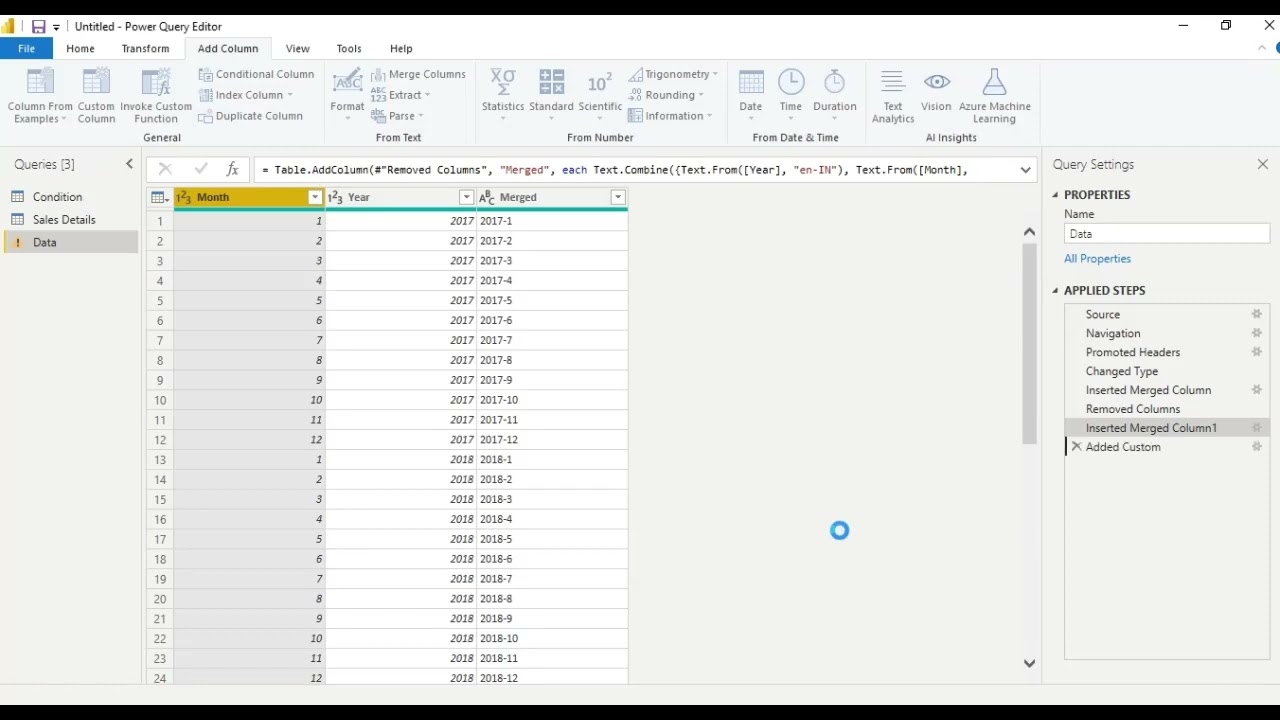Viewport: 1280px width, 720px height.
Task: Expand the formula bar
Action: pos(1025,170)
